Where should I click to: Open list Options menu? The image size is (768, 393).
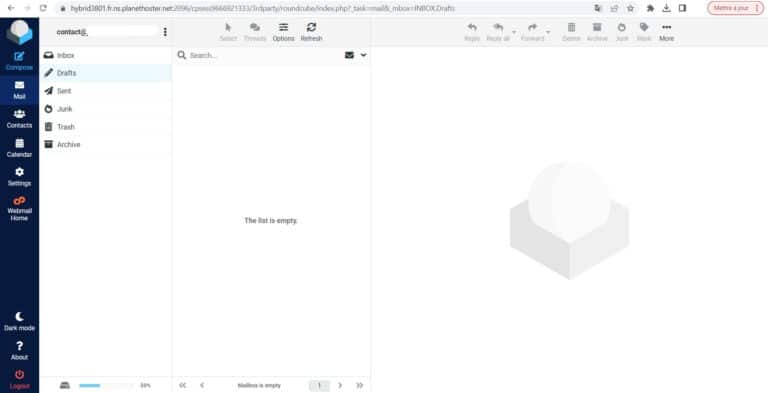283,32
